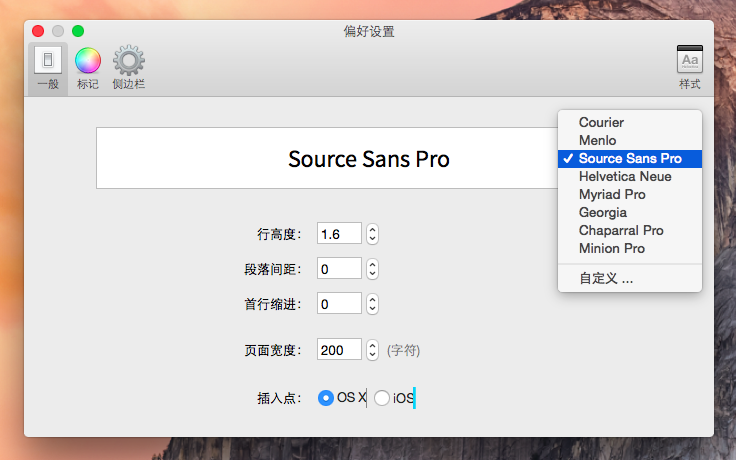Click the 页面宽度 stepper arrows
The image size is (736, 460).
372,350
